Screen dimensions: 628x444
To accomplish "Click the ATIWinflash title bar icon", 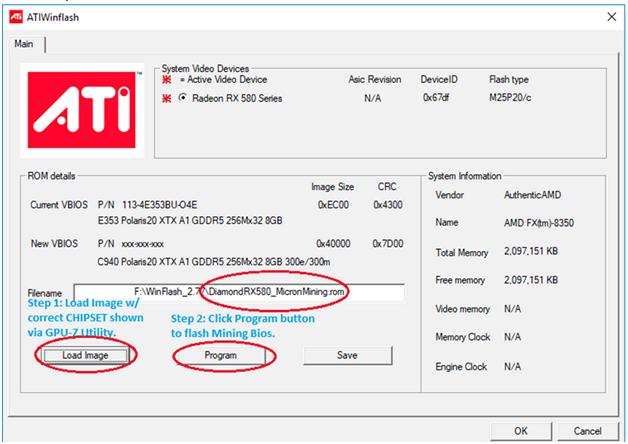I will 16,17.
